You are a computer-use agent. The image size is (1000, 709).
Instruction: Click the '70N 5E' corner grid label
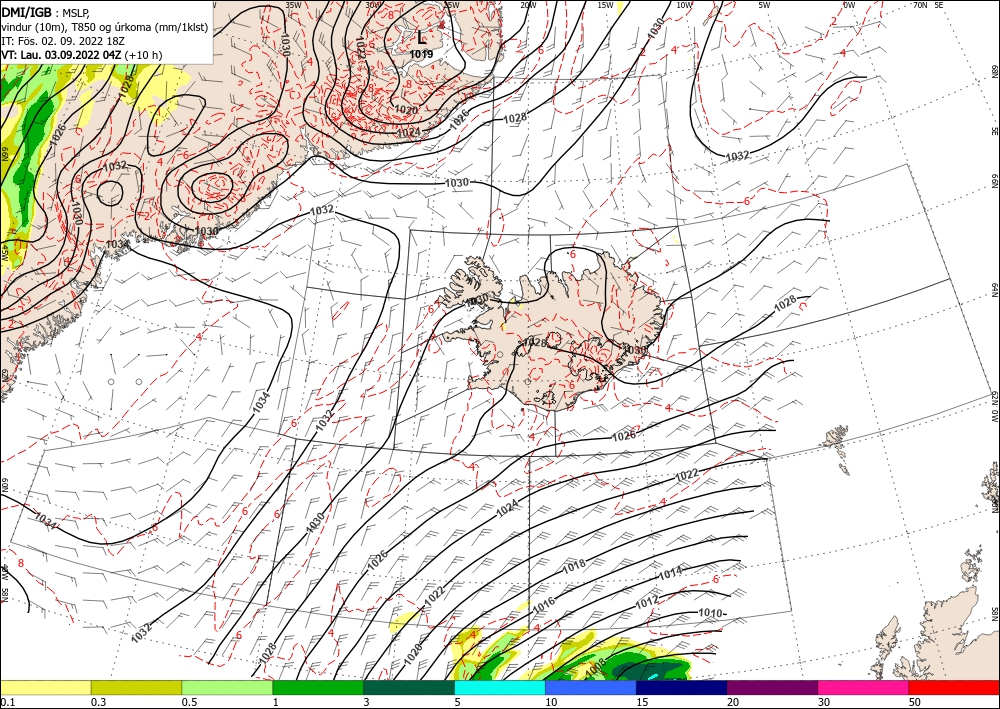(928, 5)
